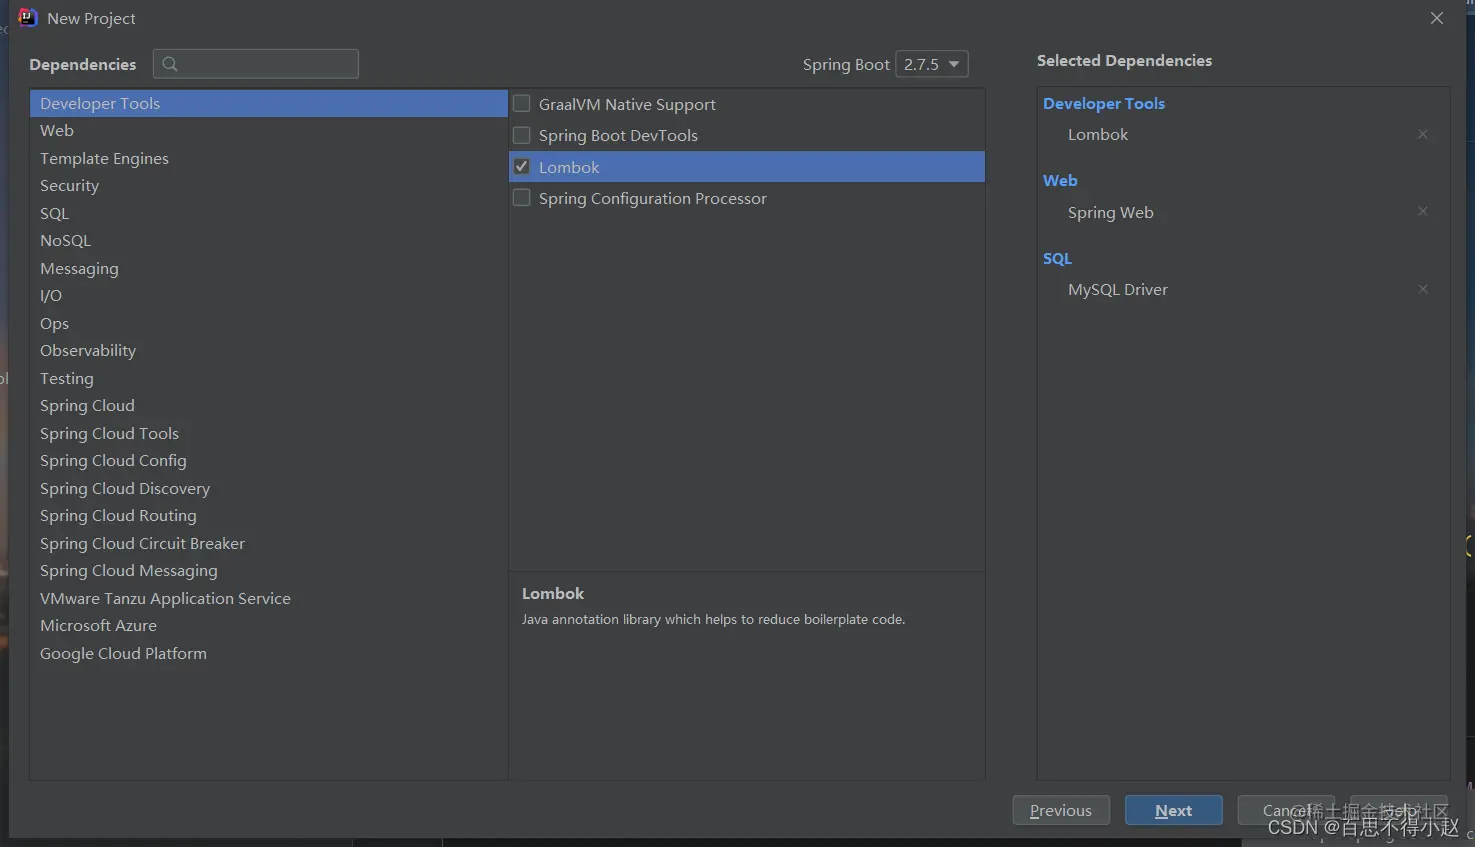Focus the dependencies search field

(256, 64)
